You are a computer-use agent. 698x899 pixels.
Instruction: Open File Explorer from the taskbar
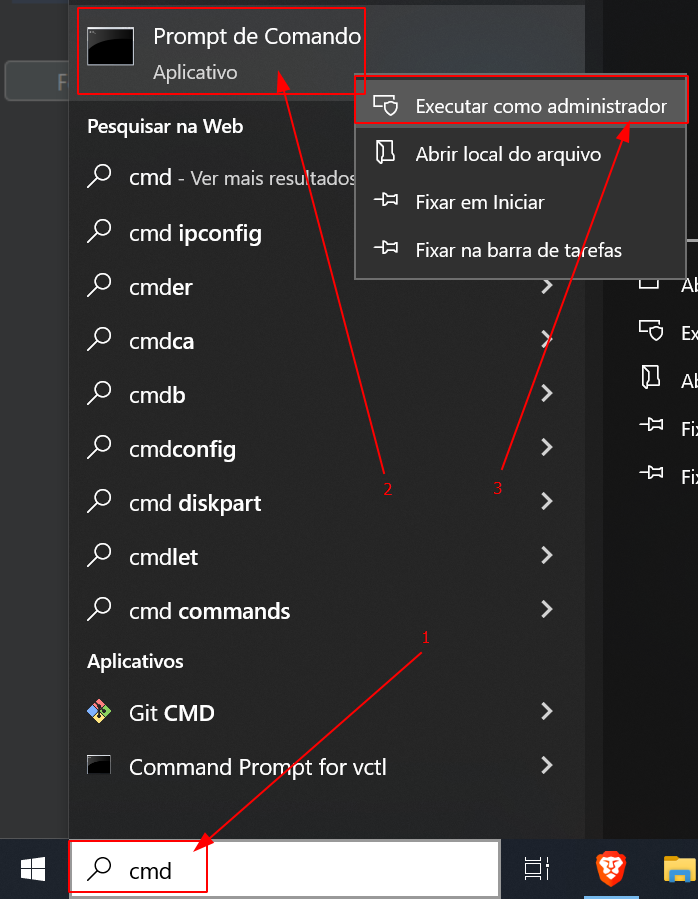pos(681,870)
